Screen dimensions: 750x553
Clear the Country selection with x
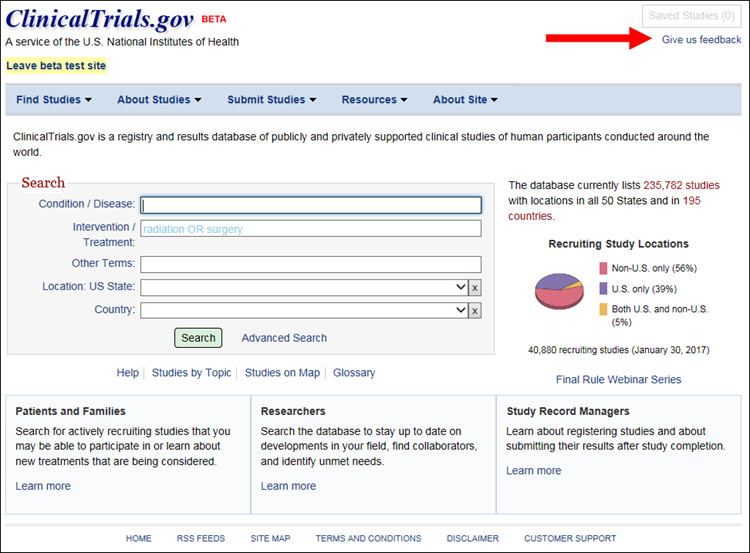474,310
